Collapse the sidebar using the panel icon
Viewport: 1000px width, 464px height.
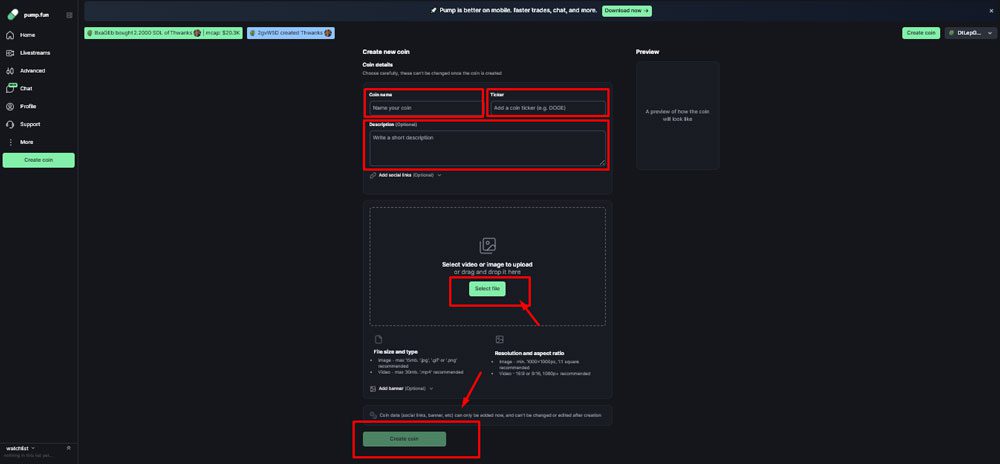point(69,15)
